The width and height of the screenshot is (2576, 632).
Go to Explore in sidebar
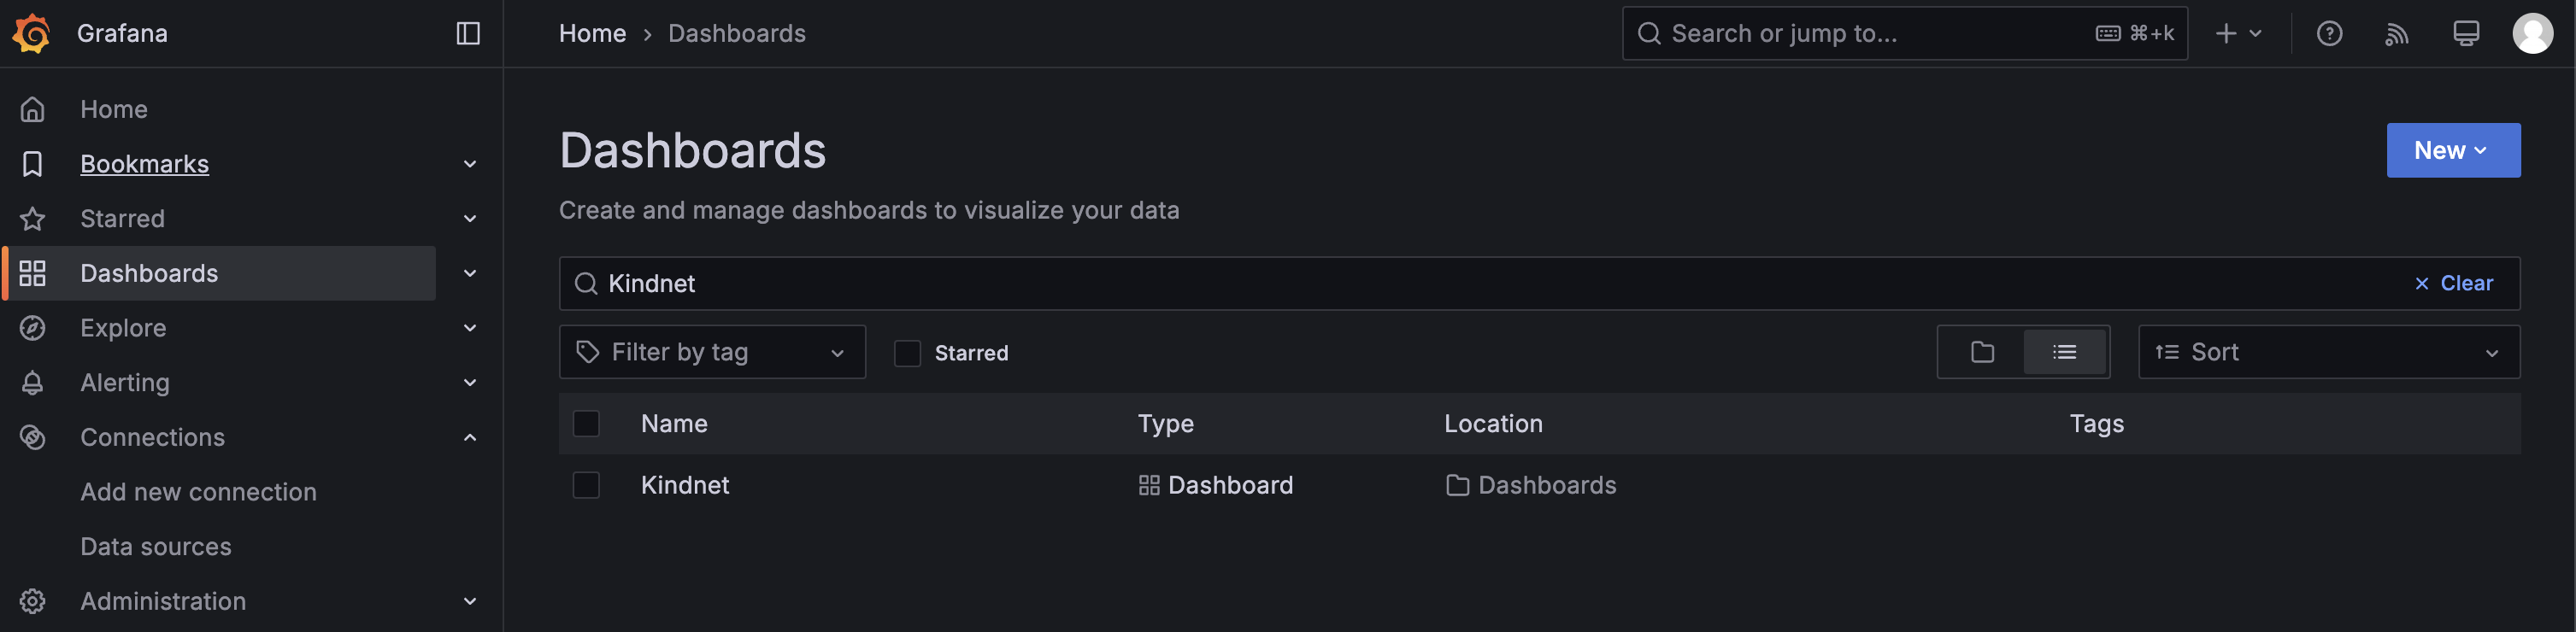[123, 328]
